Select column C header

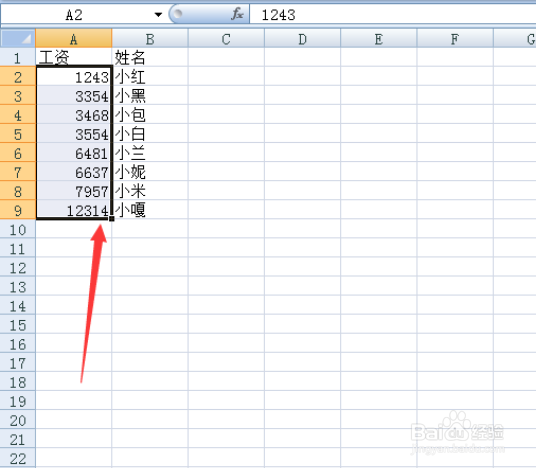226,38
